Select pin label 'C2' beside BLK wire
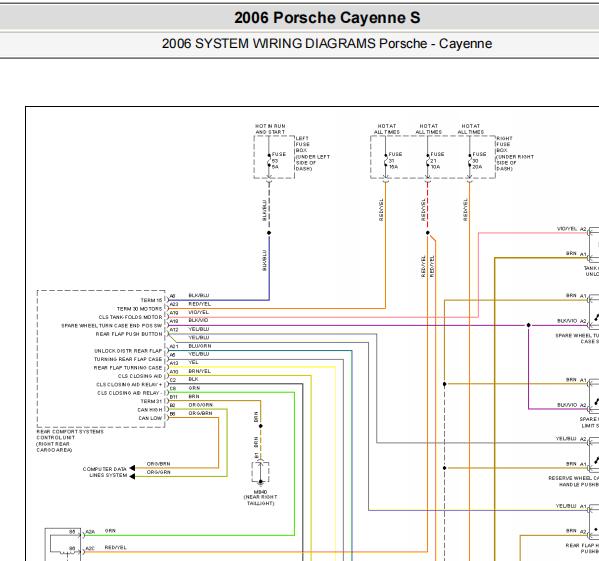Viewport: 599px width, 561px height. coord(173,380)
